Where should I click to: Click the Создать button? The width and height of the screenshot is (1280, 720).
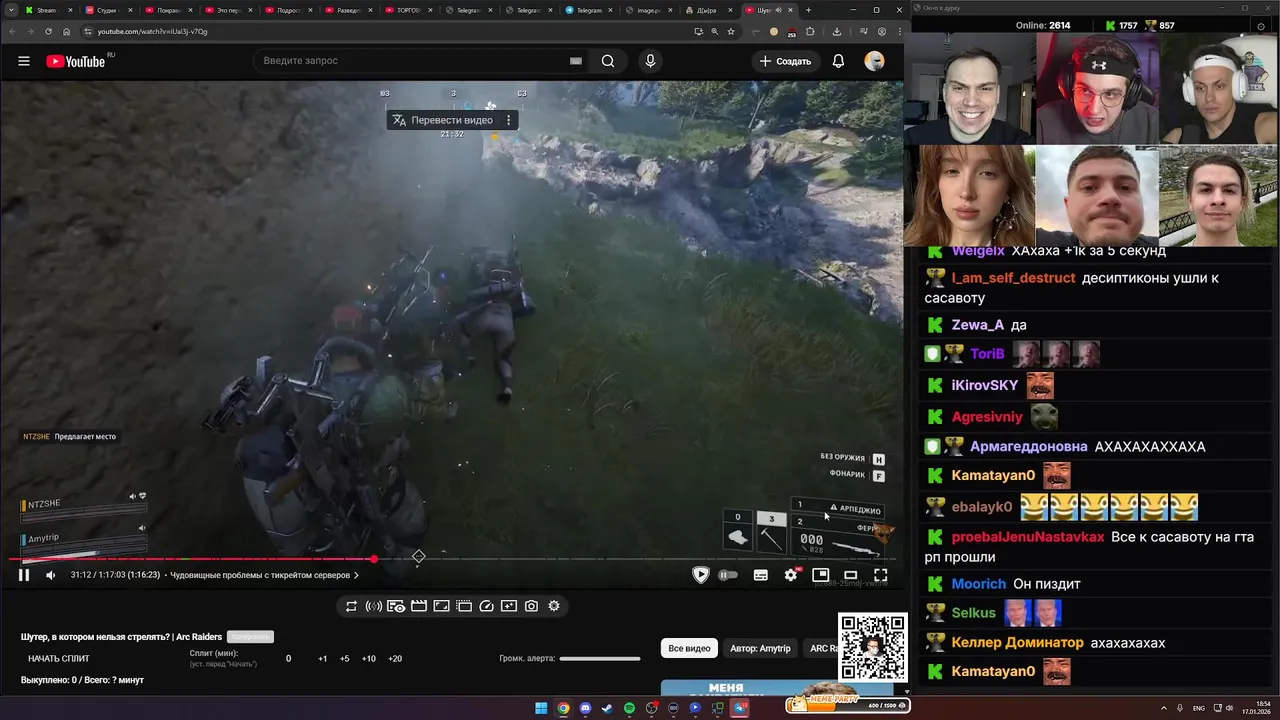point(785,61)
